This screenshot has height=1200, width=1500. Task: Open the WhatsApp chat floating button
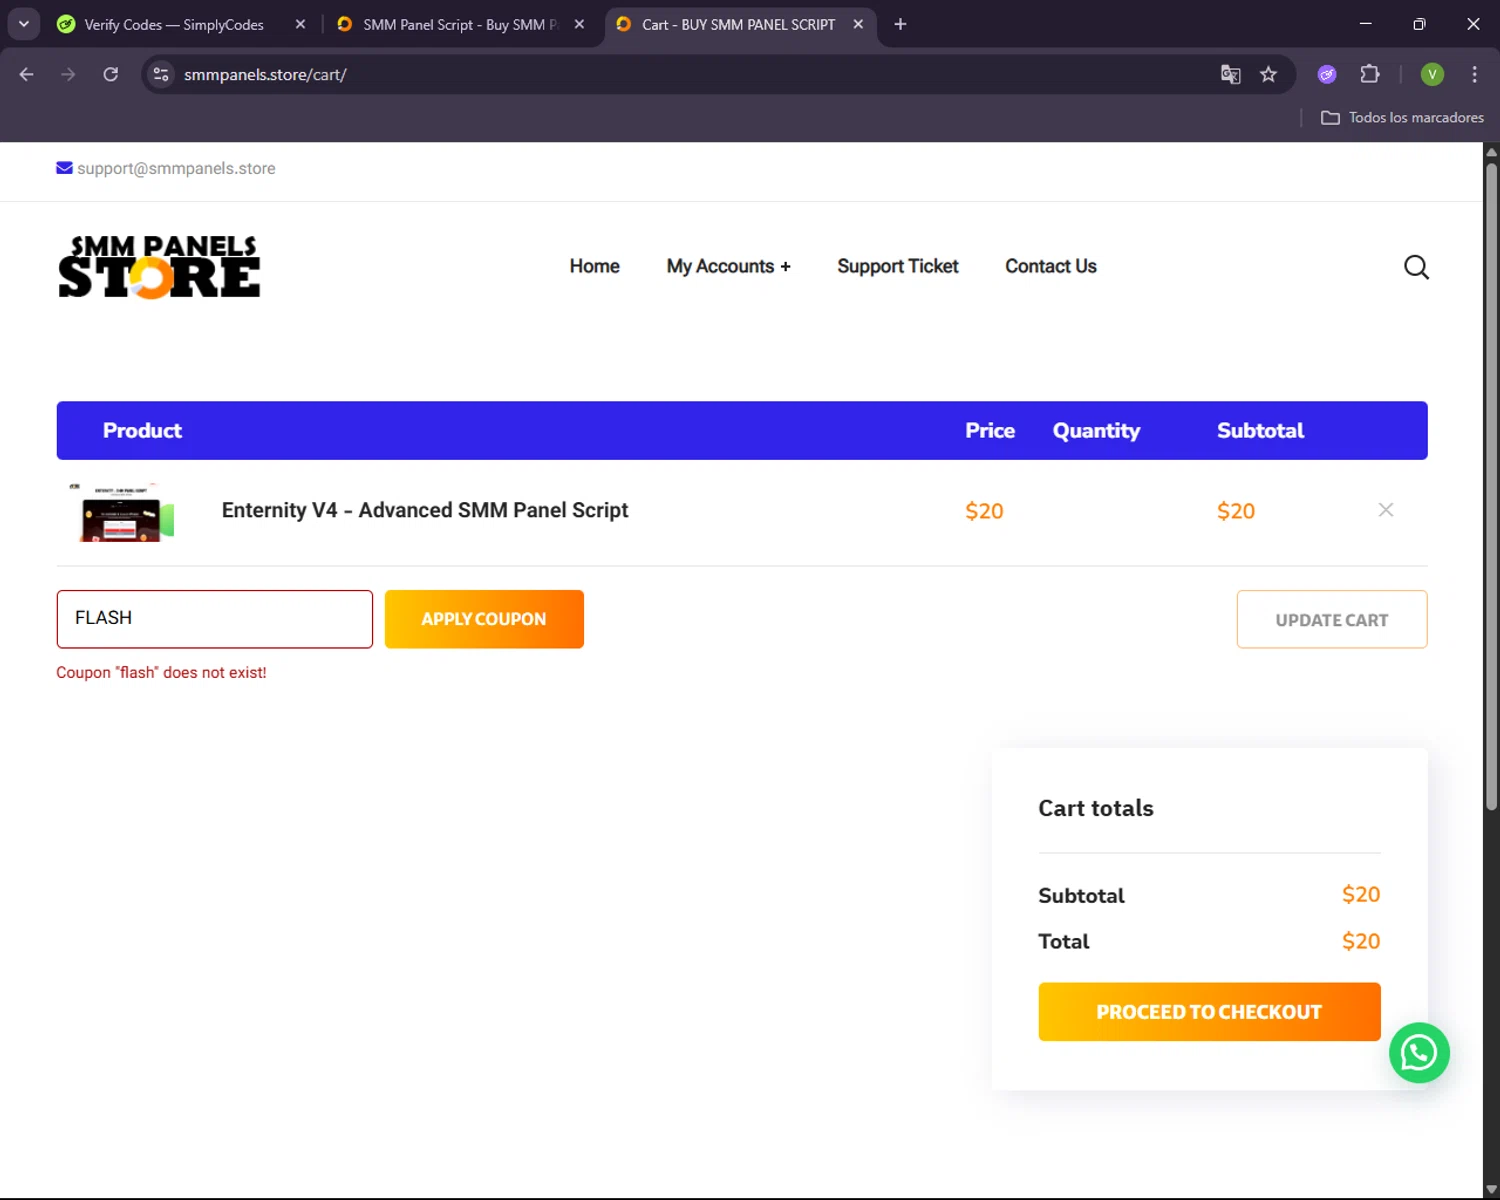click(x=1419, y=1053)
